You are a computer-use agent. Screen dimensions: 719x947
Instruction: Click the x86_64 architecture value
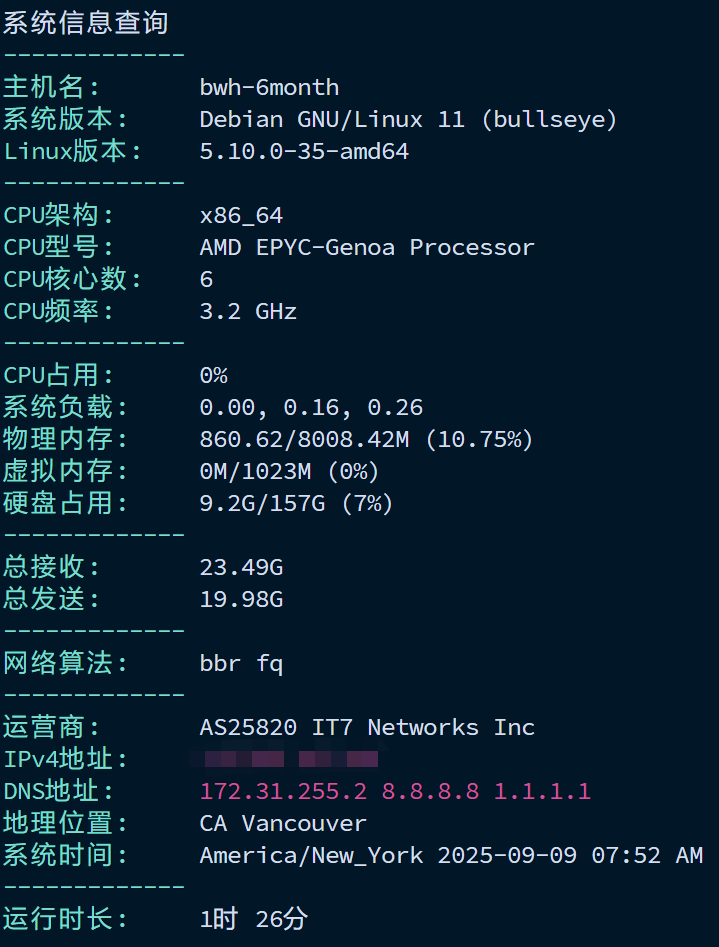(x=241, y=216)
